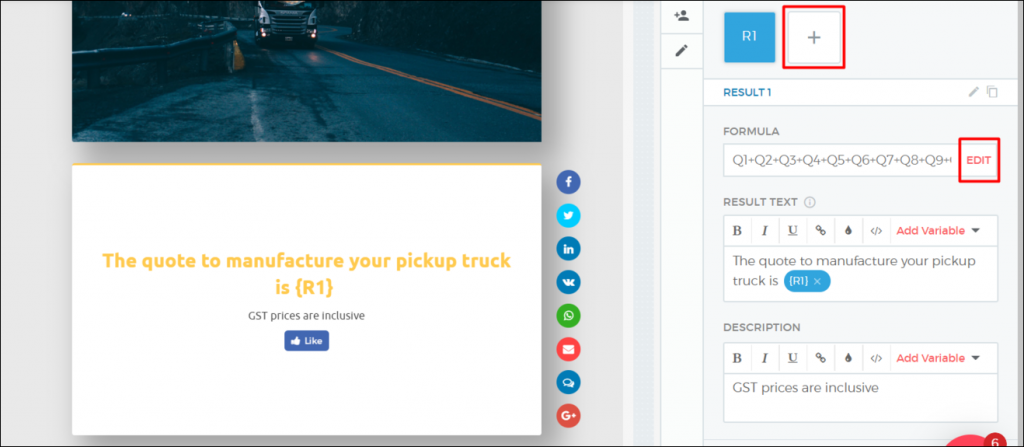Share on Google Plus
The image size is (1024, 447).
coord(568,415)
